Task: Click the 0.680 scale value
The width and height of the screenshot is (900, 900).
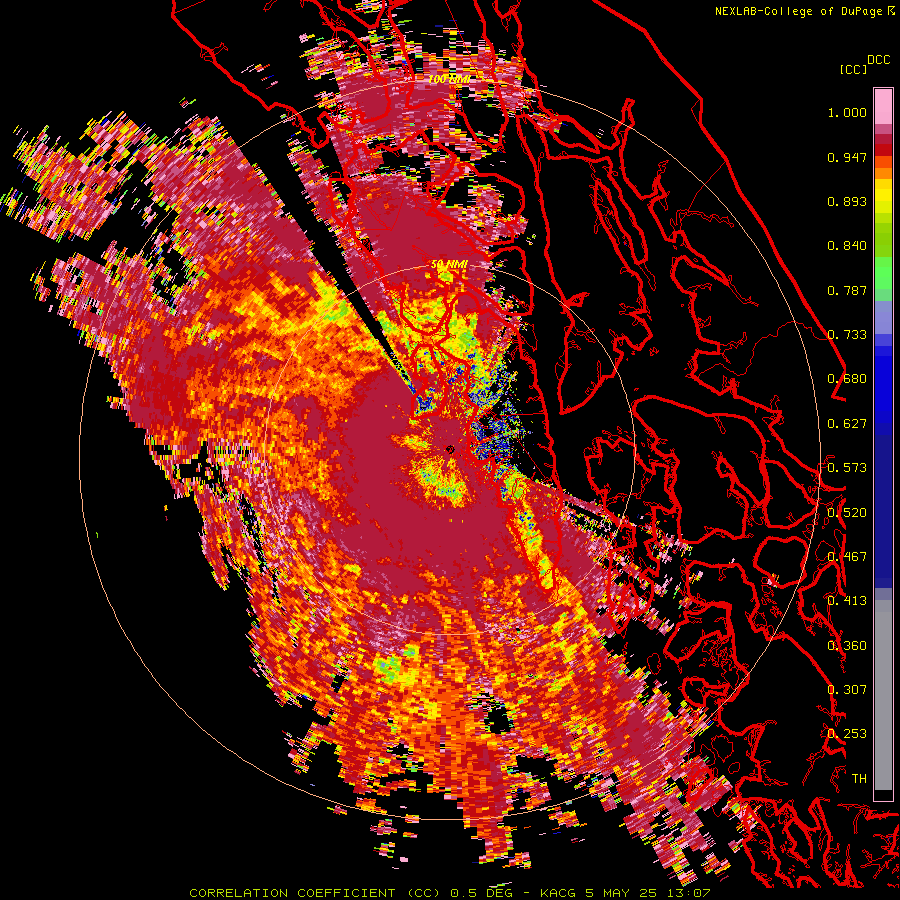Action: pyautogui.click(x=847, y=379)
